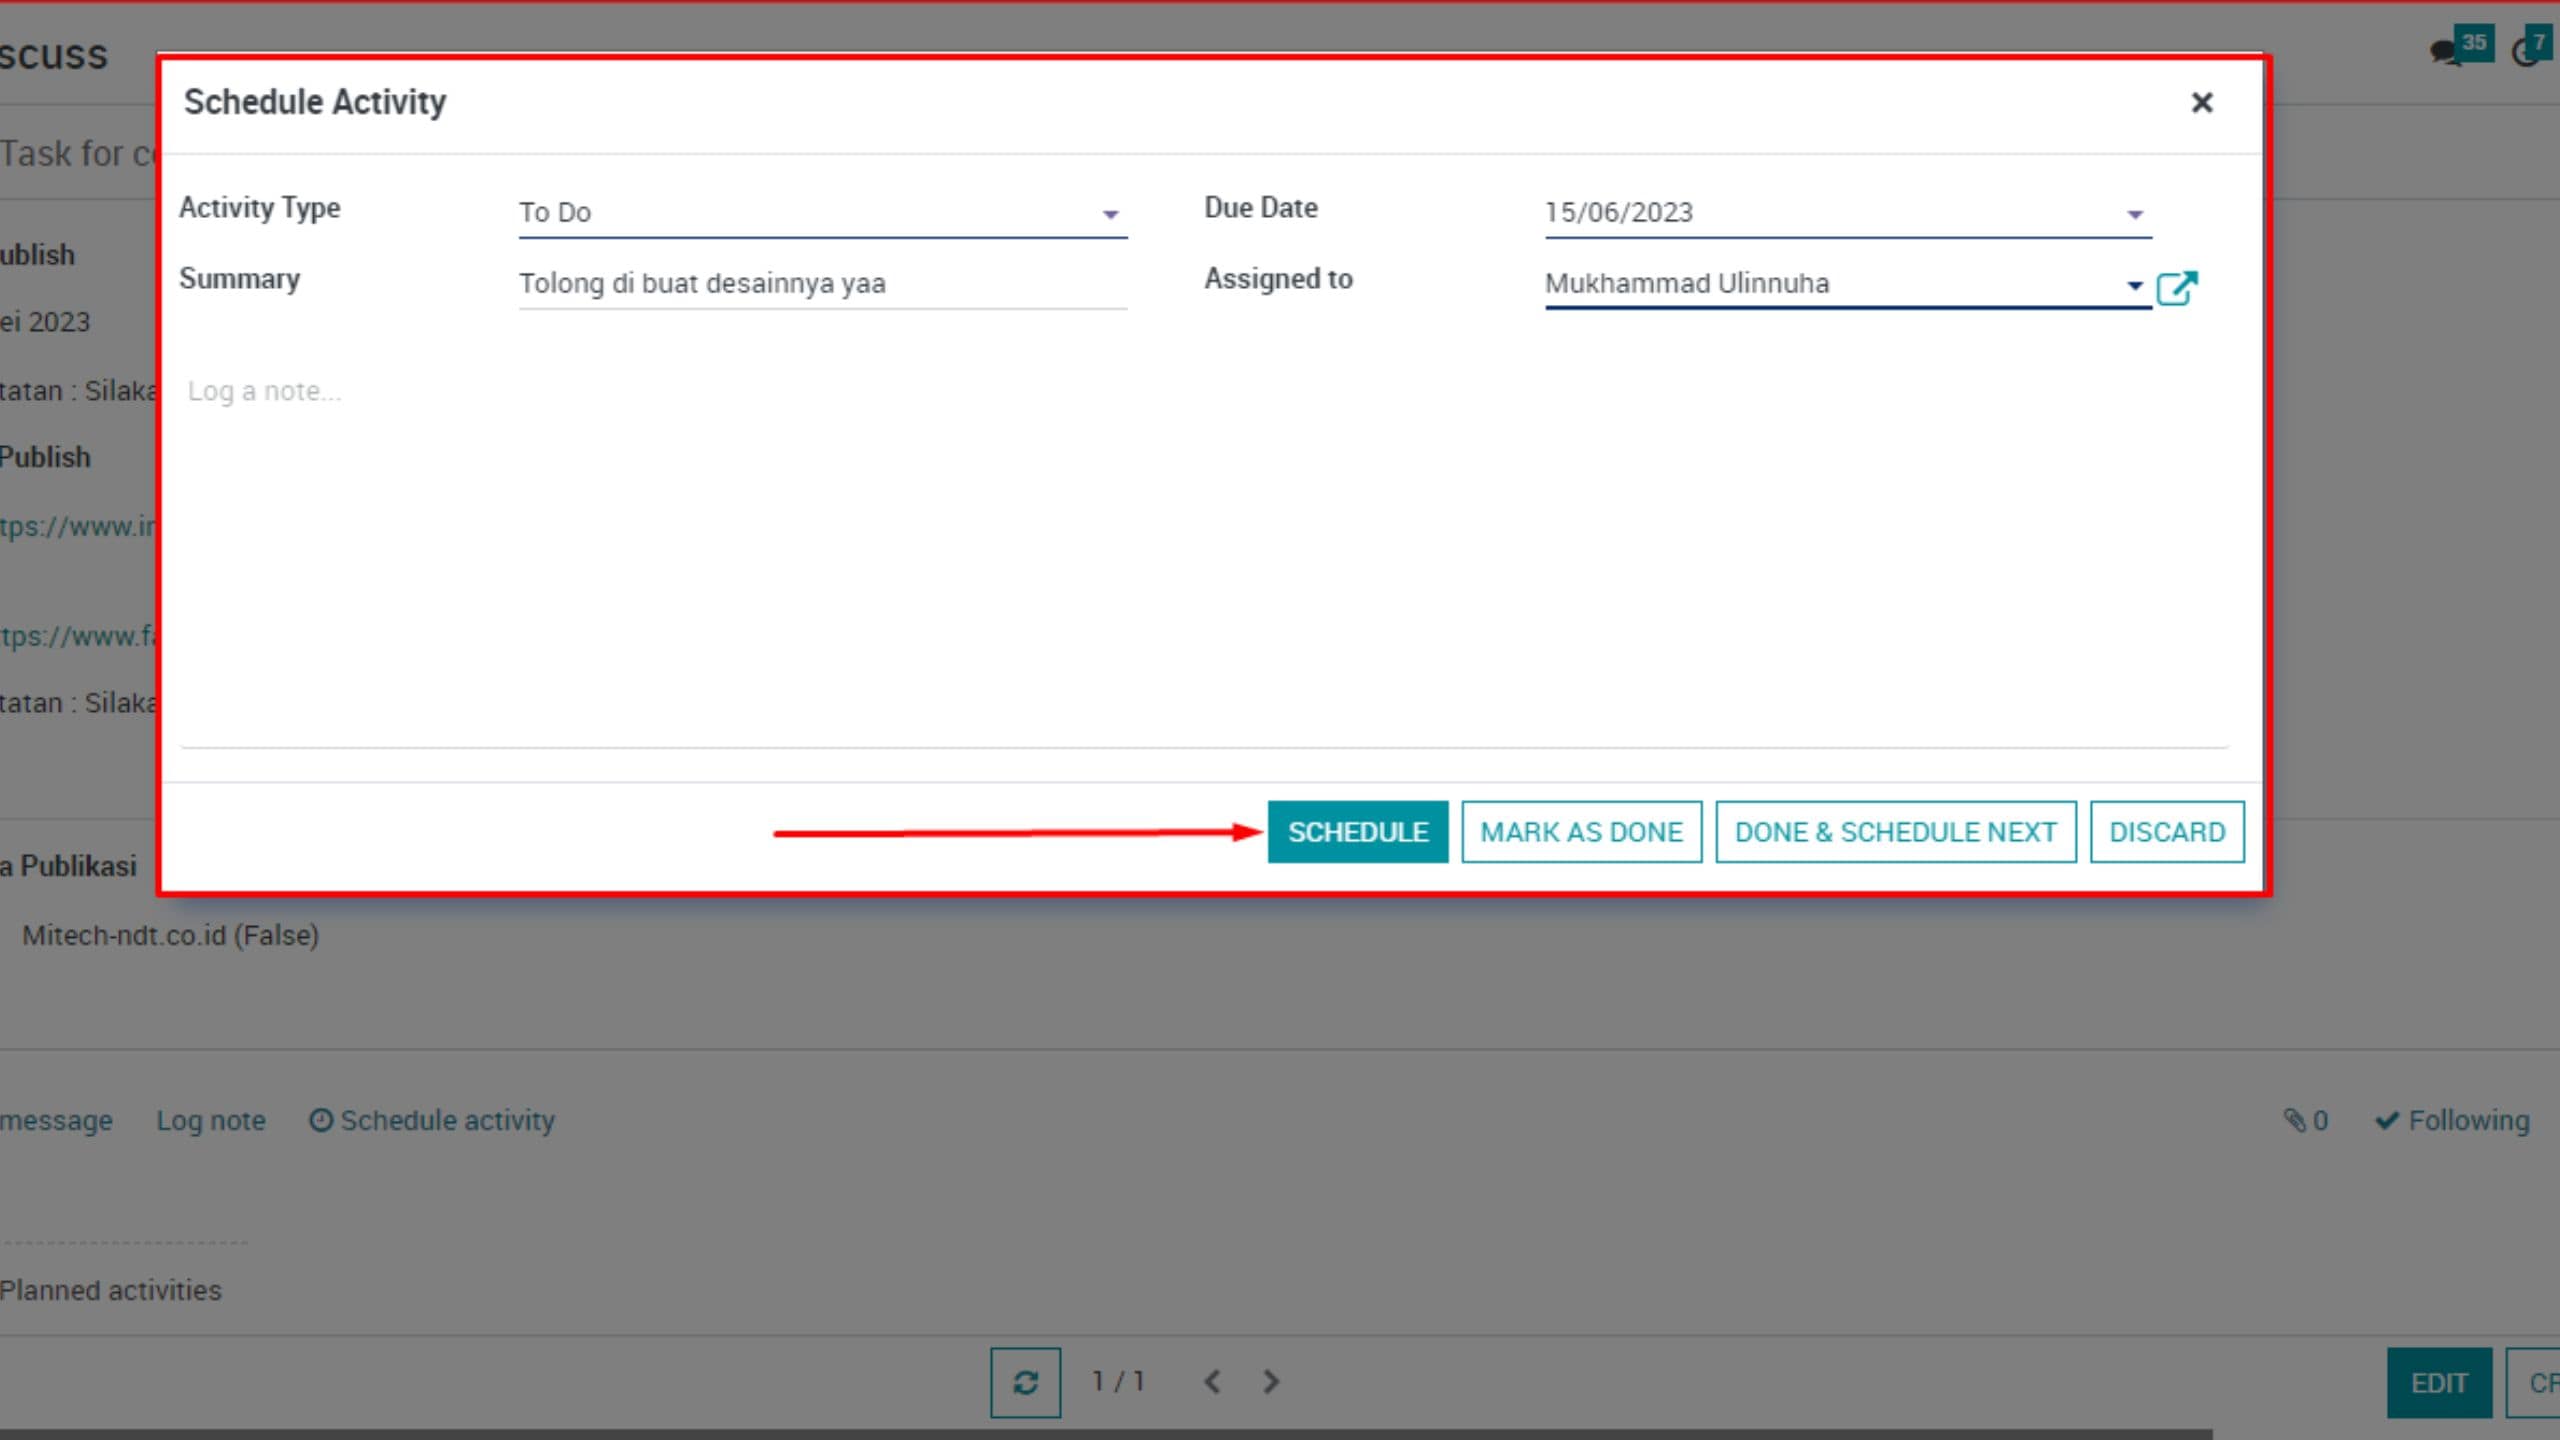Viewport: 2560px width, 1440px height.
Task: Toggle the Following status
Action: (2452, 1120)
